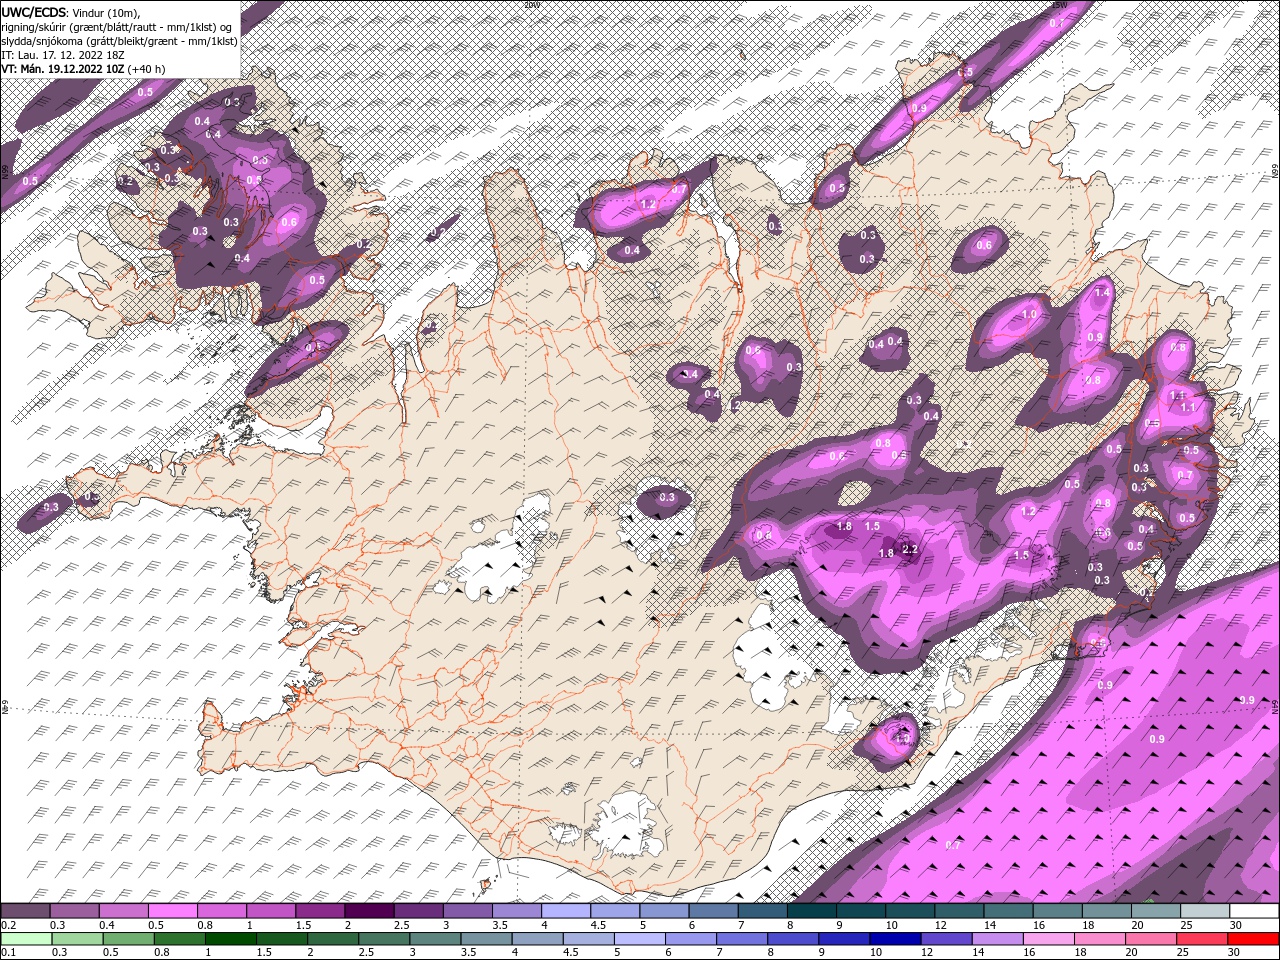The width and height of the screenshot is (1280, 960).
Task: Pick lower legend swatch between 25 and 30
Action: [1203, 939]
